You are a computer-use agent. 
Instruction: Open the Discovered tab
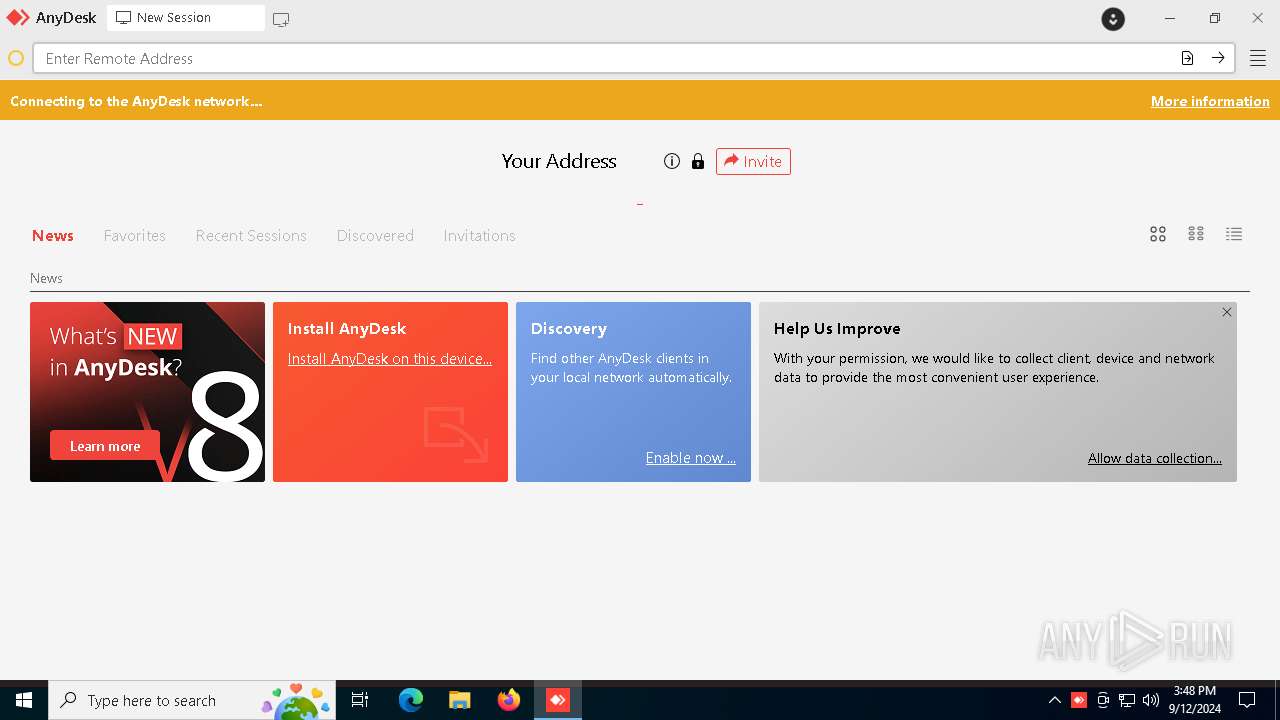click(375, 236)
